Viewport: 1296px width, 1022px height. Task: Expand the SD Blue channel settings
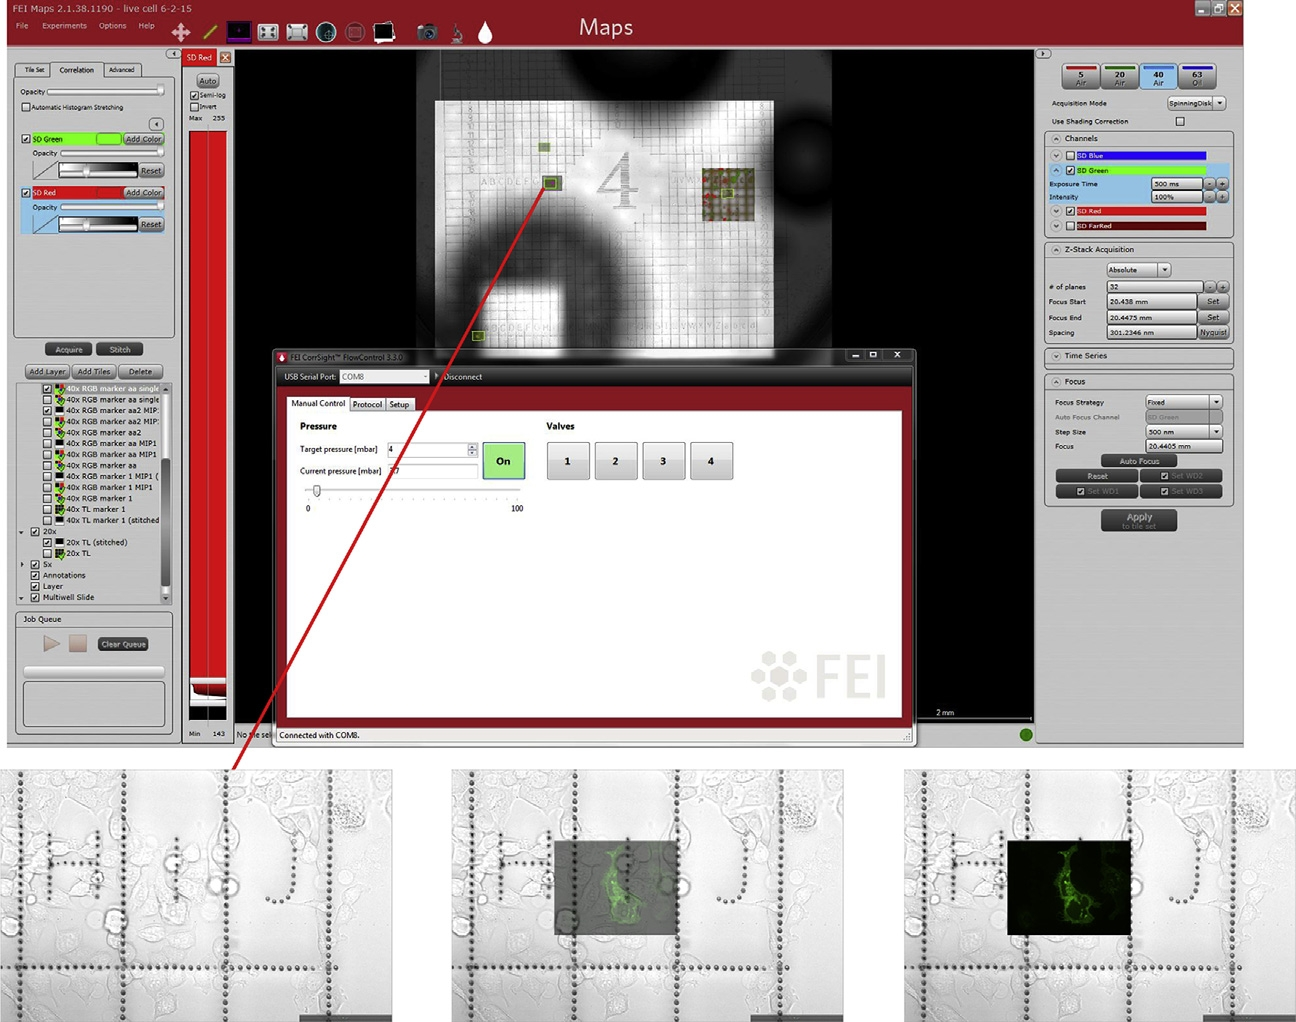[1056, 156]
